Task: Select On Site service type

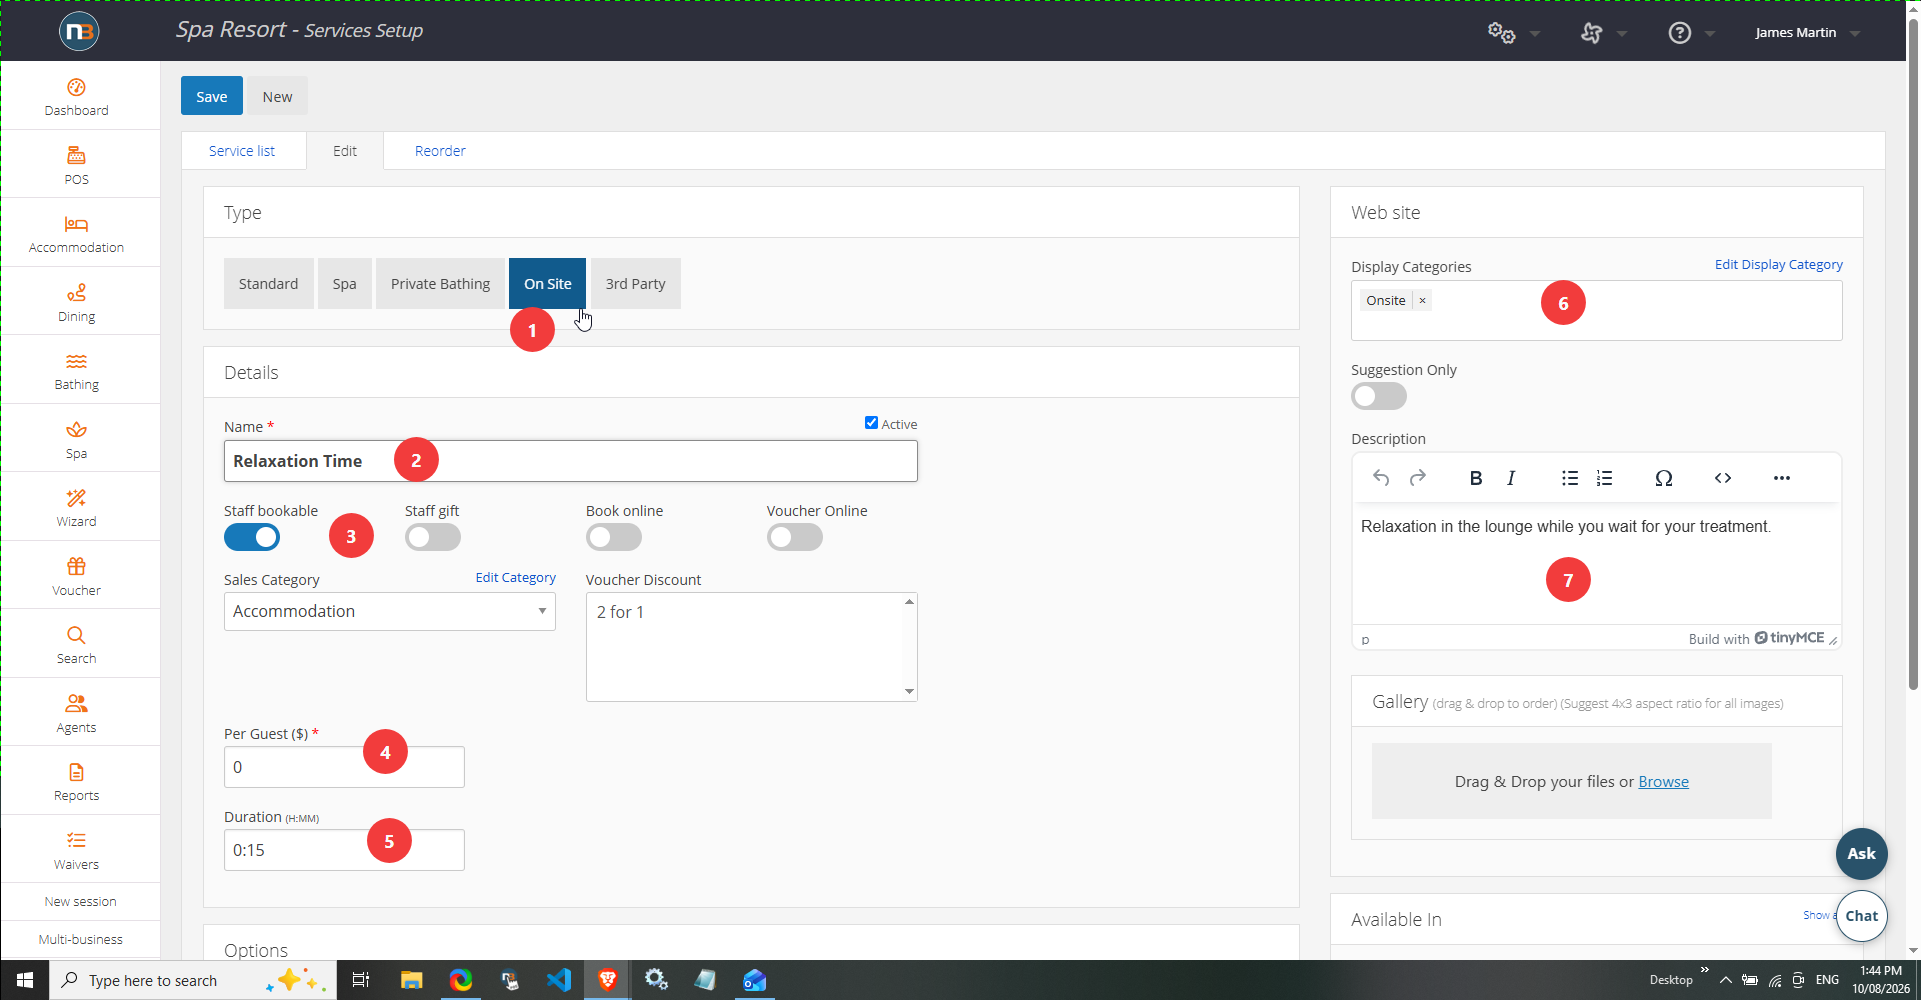Action: coord(547,284)
